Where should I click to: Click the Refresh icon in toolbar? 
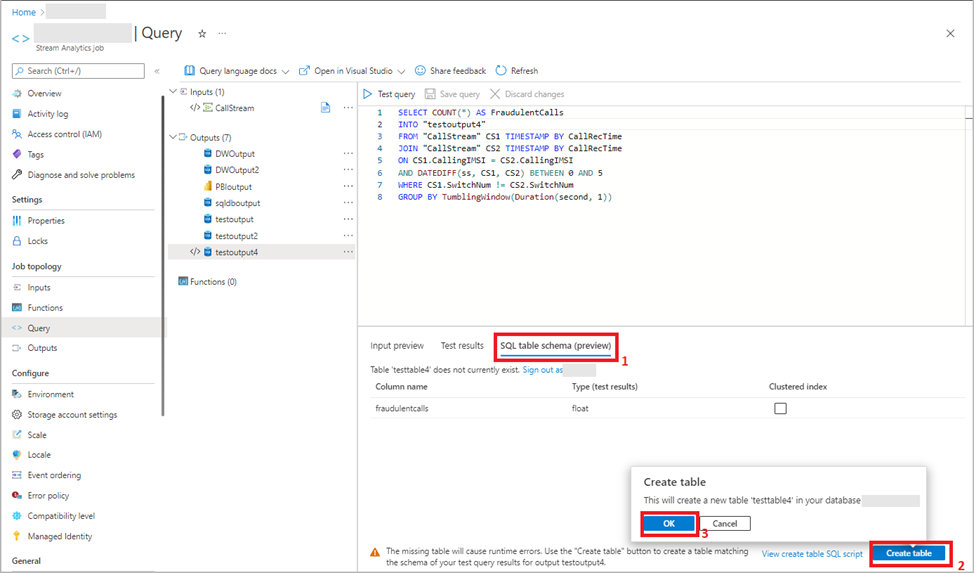coord(501,70)
